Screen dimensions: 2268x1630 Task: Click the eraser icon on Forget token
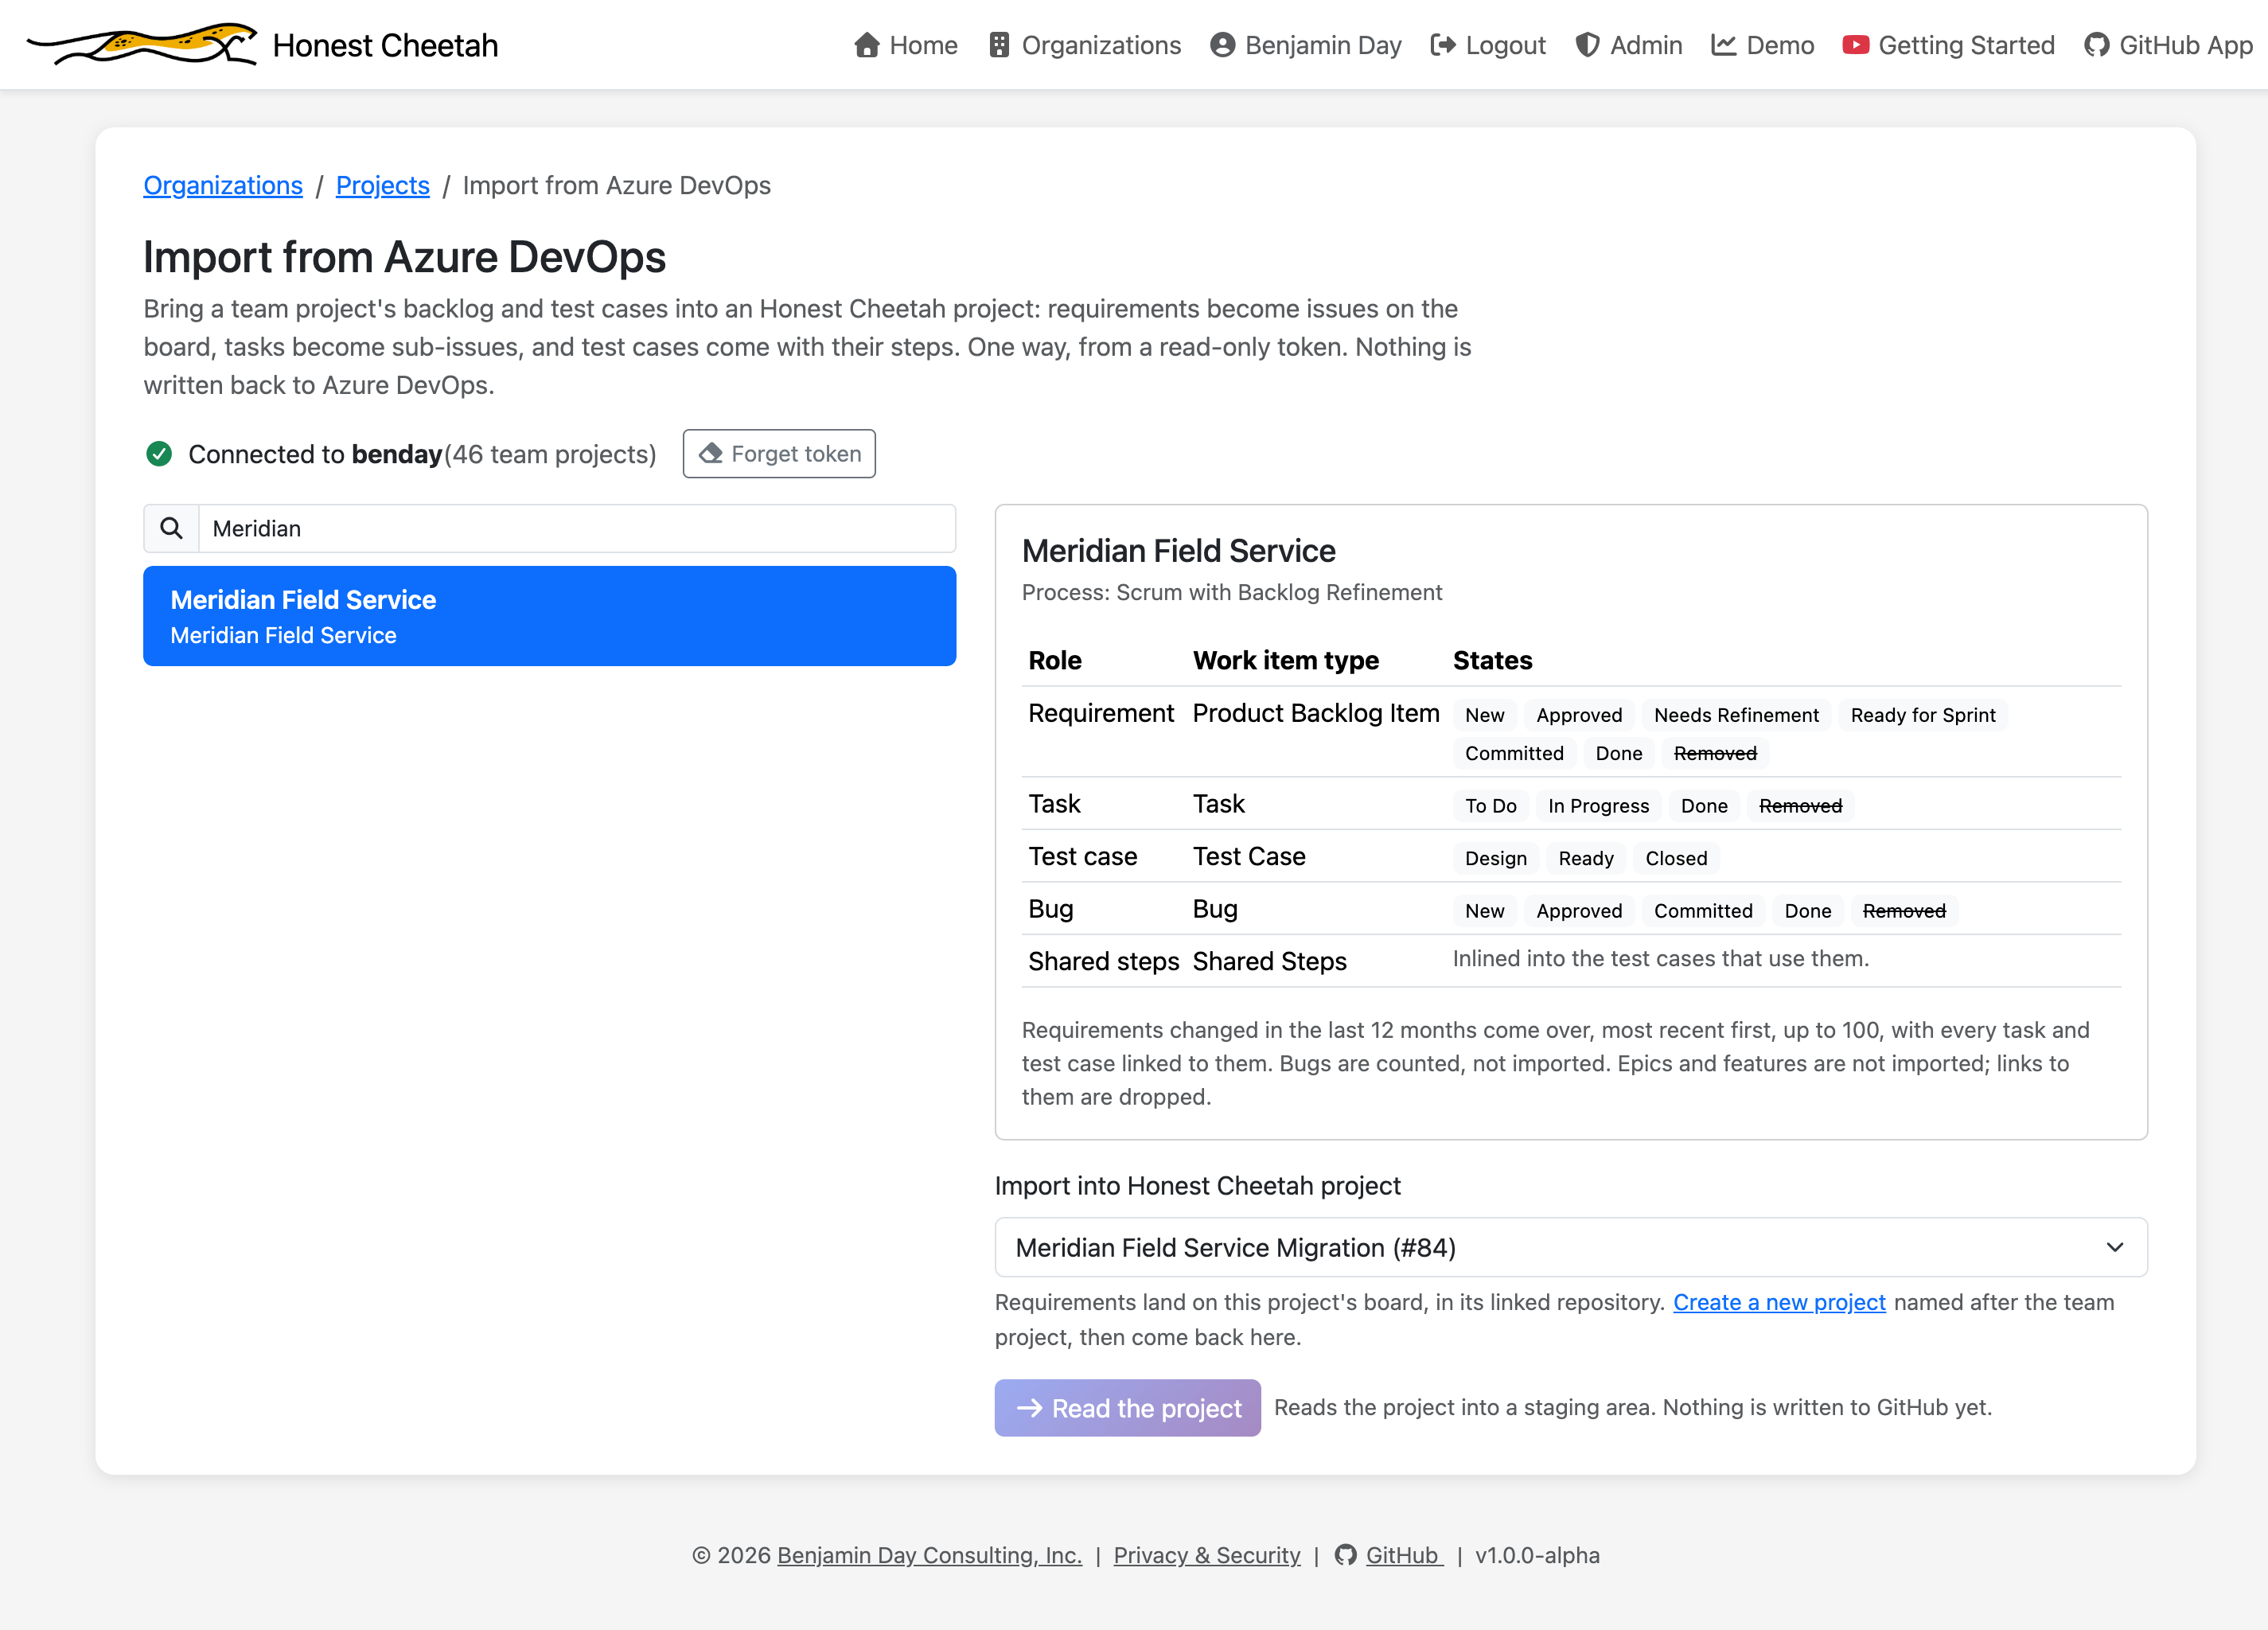coord(710,454)
